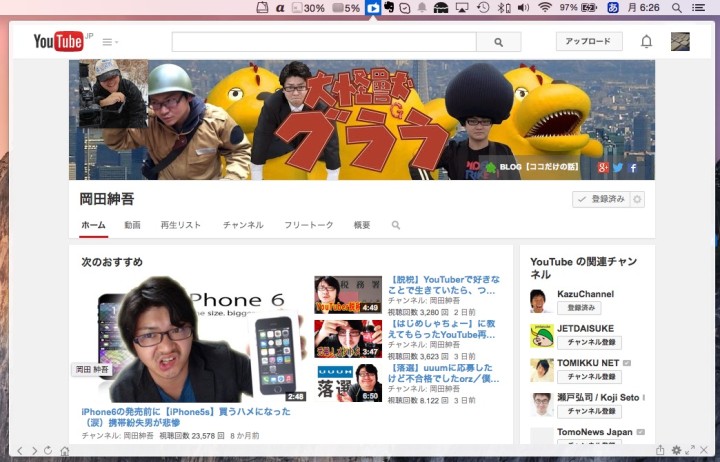Open the Google+ link on banner

click(x=603, y=168)
